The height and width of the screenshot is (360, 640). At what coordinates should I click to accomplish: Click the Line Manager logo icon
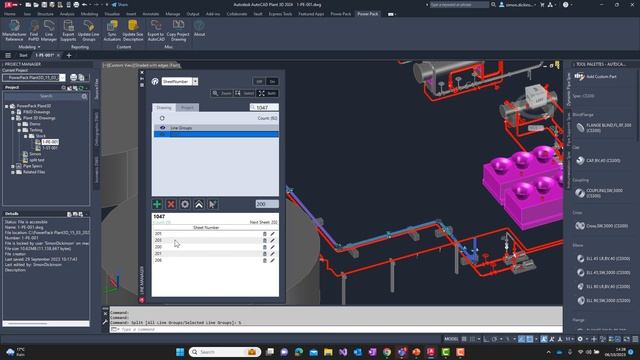[x=155, y=82]
